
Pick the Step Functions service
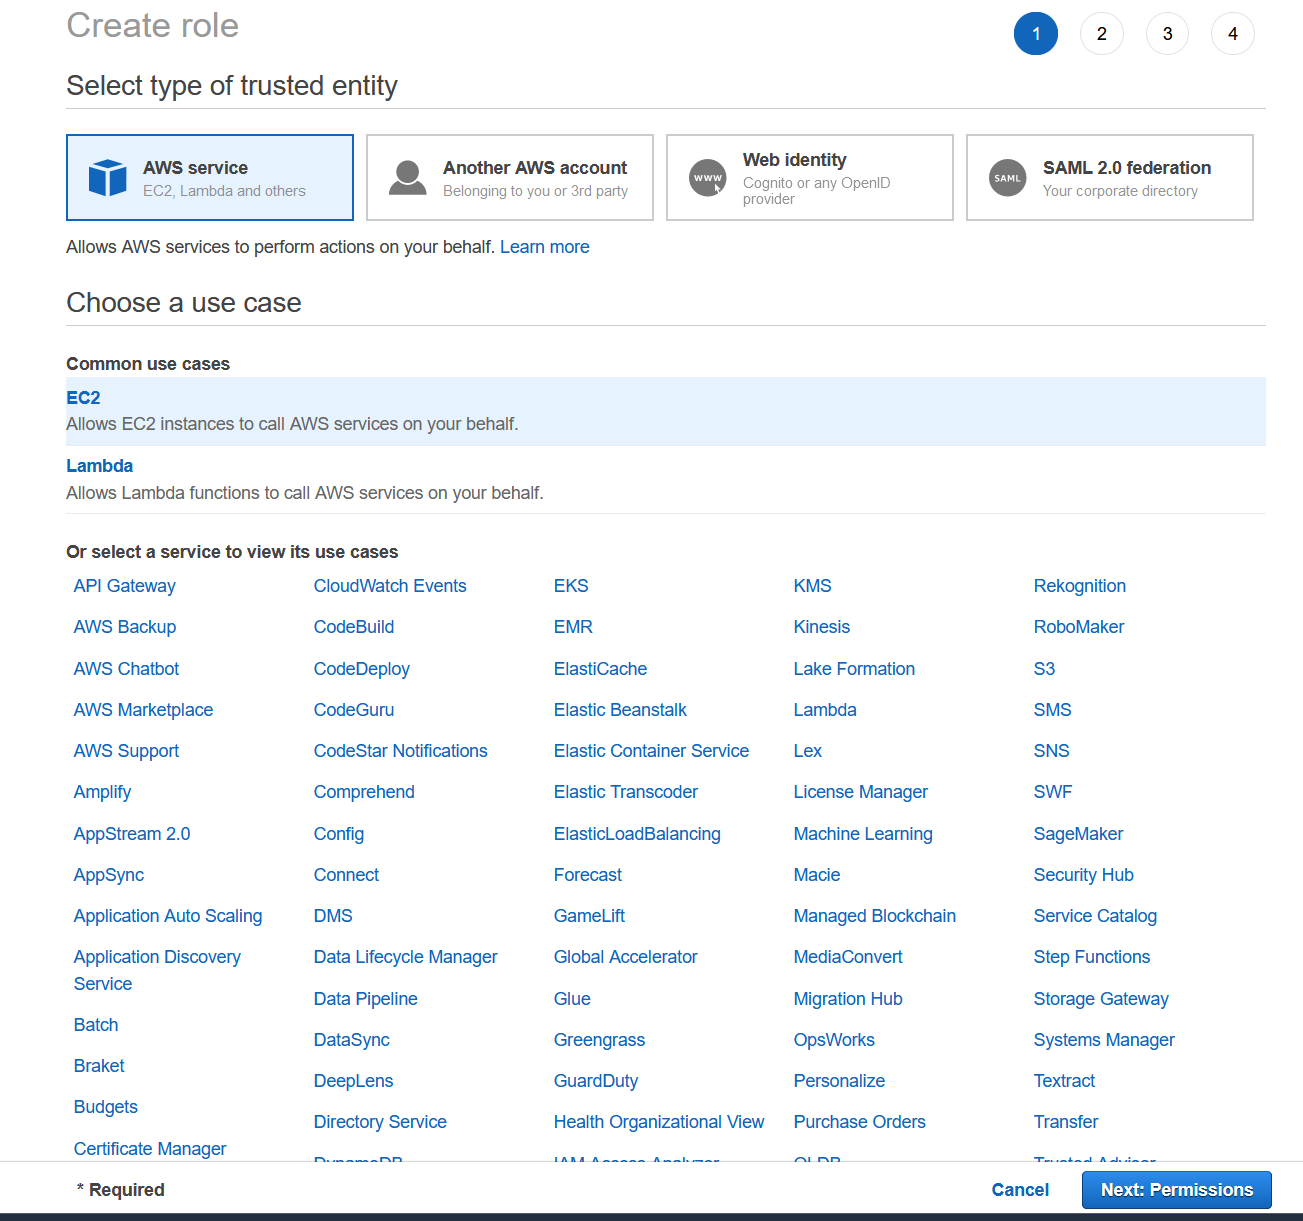[1092, 957]
